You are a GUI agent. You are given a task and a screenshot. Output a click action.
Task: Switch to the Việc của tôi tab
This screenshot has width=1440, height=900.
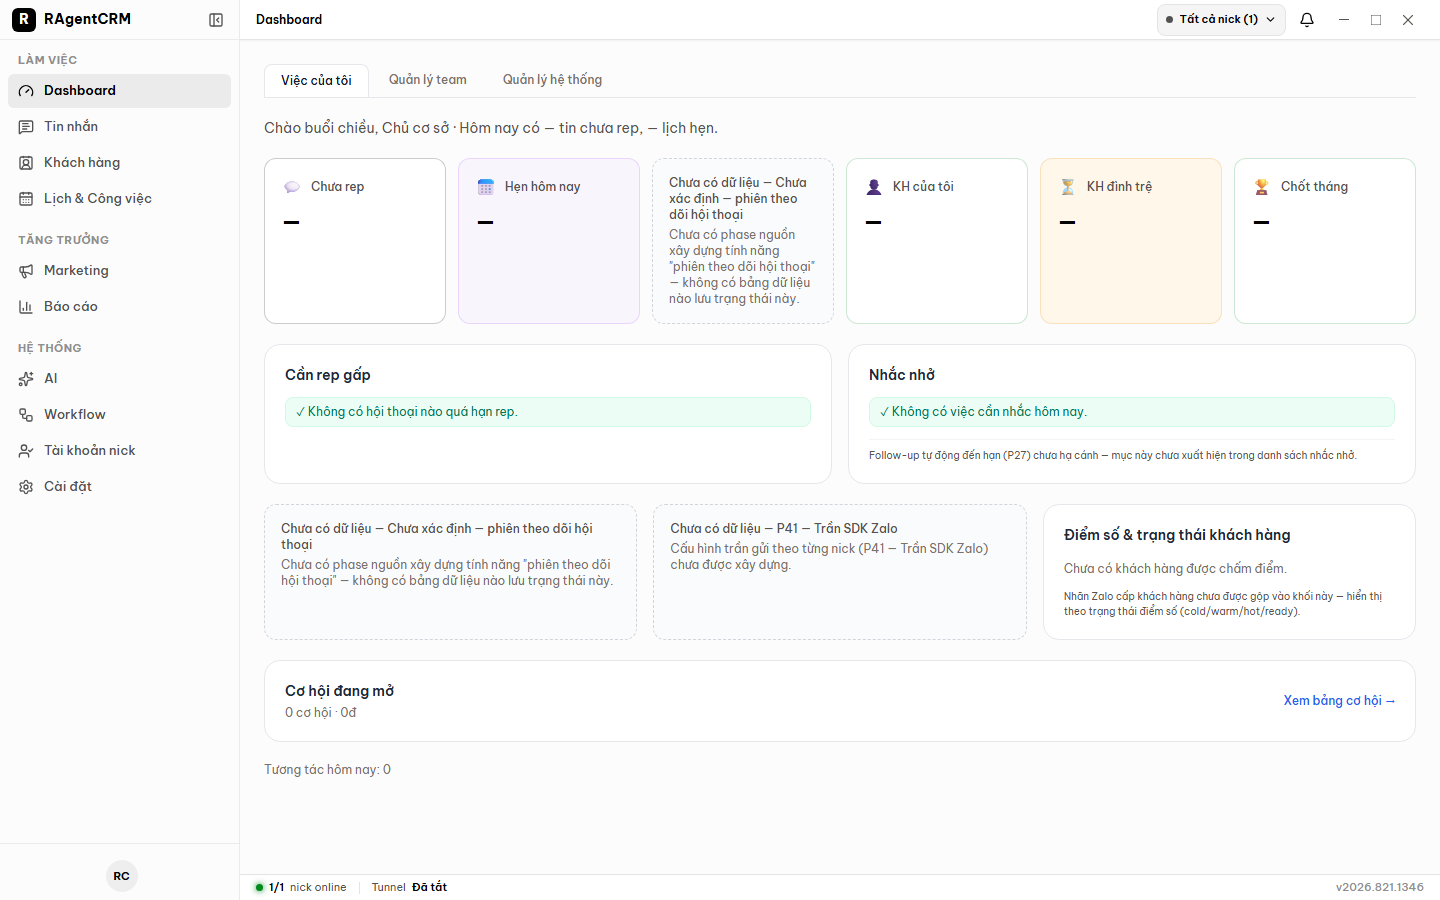pos(316,81)
